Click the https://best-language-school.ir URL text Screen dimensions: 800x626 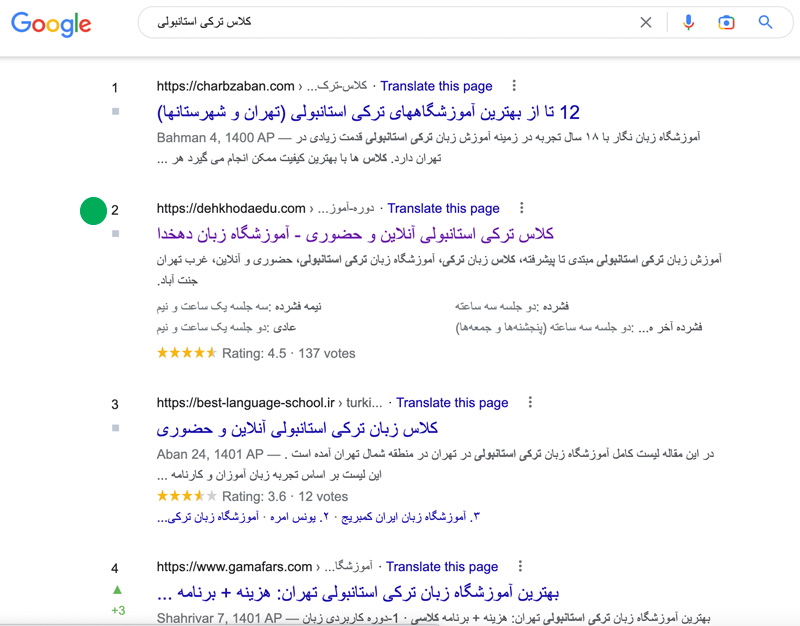[x=245, y=403]
